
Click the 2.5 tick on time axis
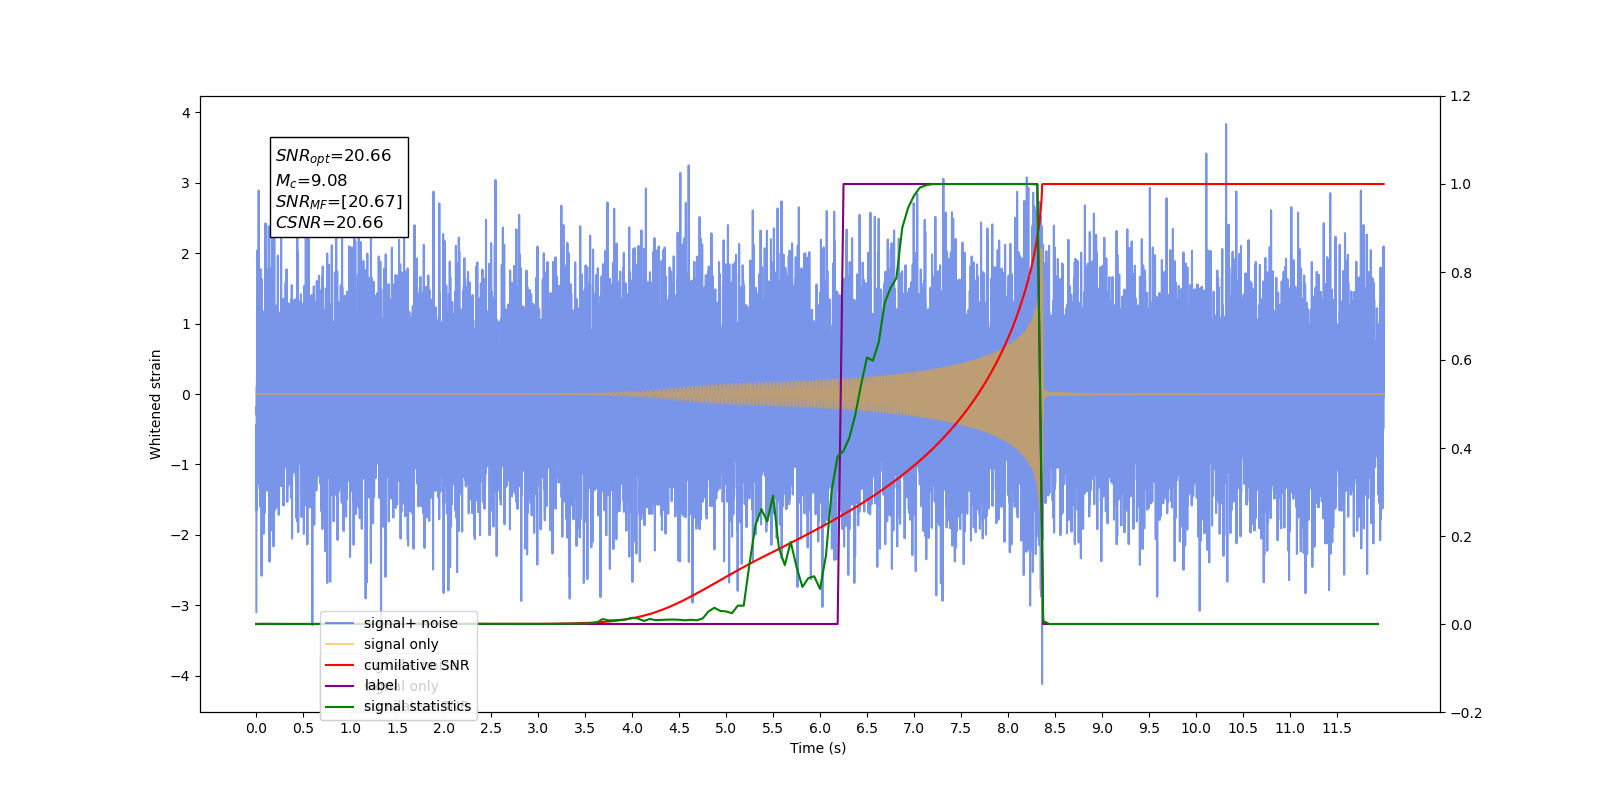[491, 728]
